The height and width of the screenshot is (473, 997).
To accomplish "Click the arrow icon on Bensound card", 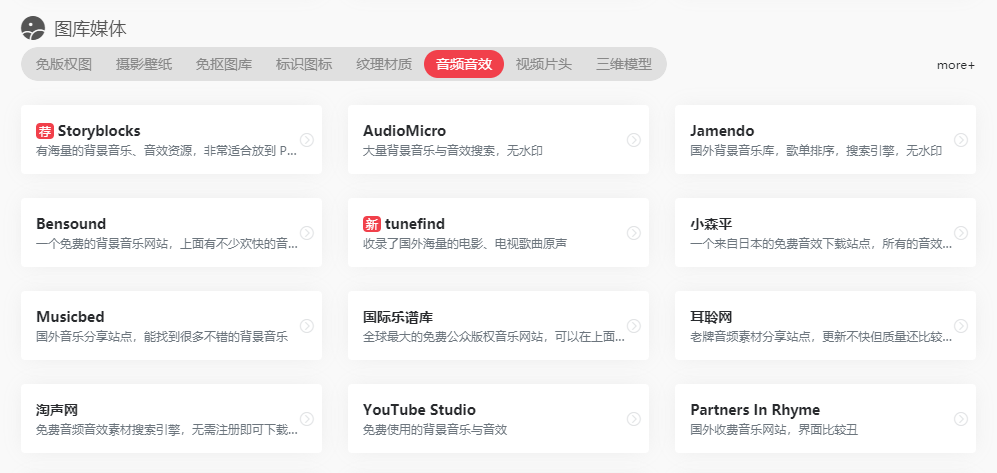I will 307,233.
